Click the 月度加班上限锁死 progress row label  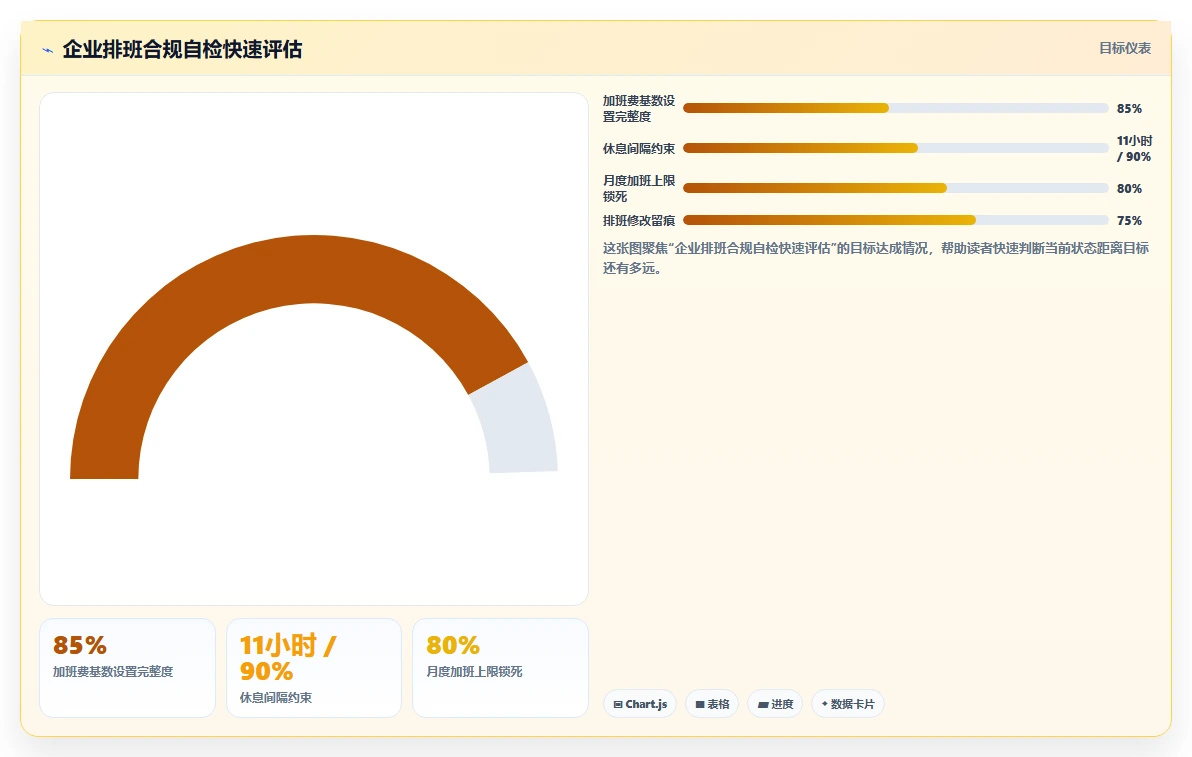pyautogui.click(x=639, y=188)
